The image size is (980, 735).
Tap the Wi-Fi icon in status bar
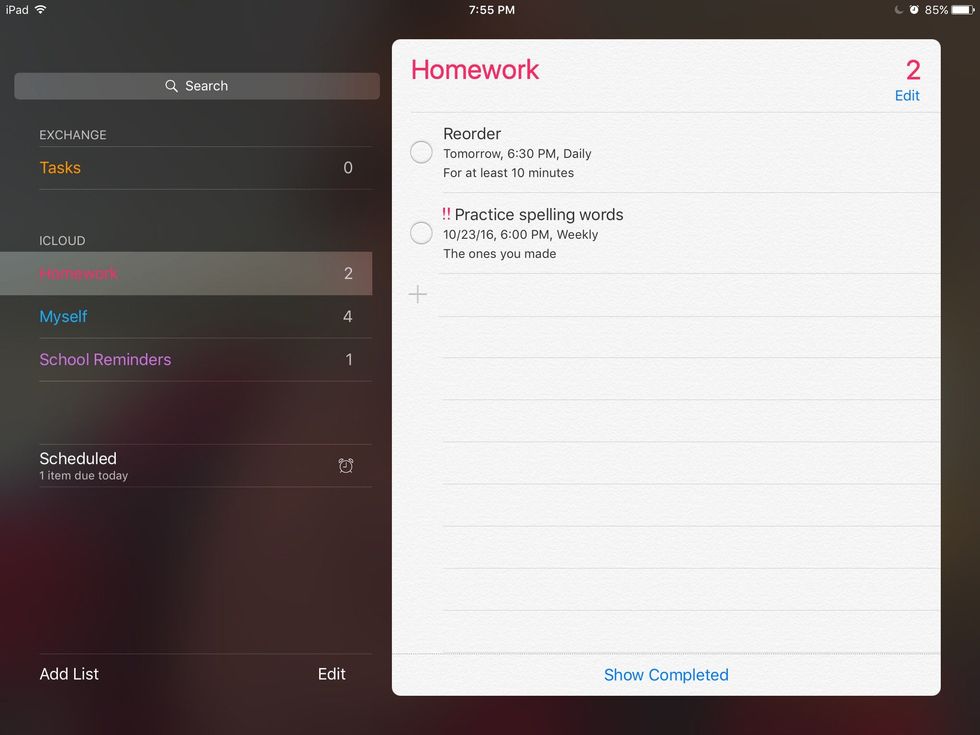41,10
